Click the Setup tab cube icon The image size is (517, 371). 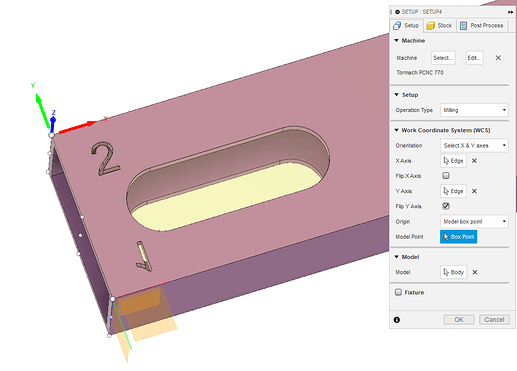coord(397,26)
